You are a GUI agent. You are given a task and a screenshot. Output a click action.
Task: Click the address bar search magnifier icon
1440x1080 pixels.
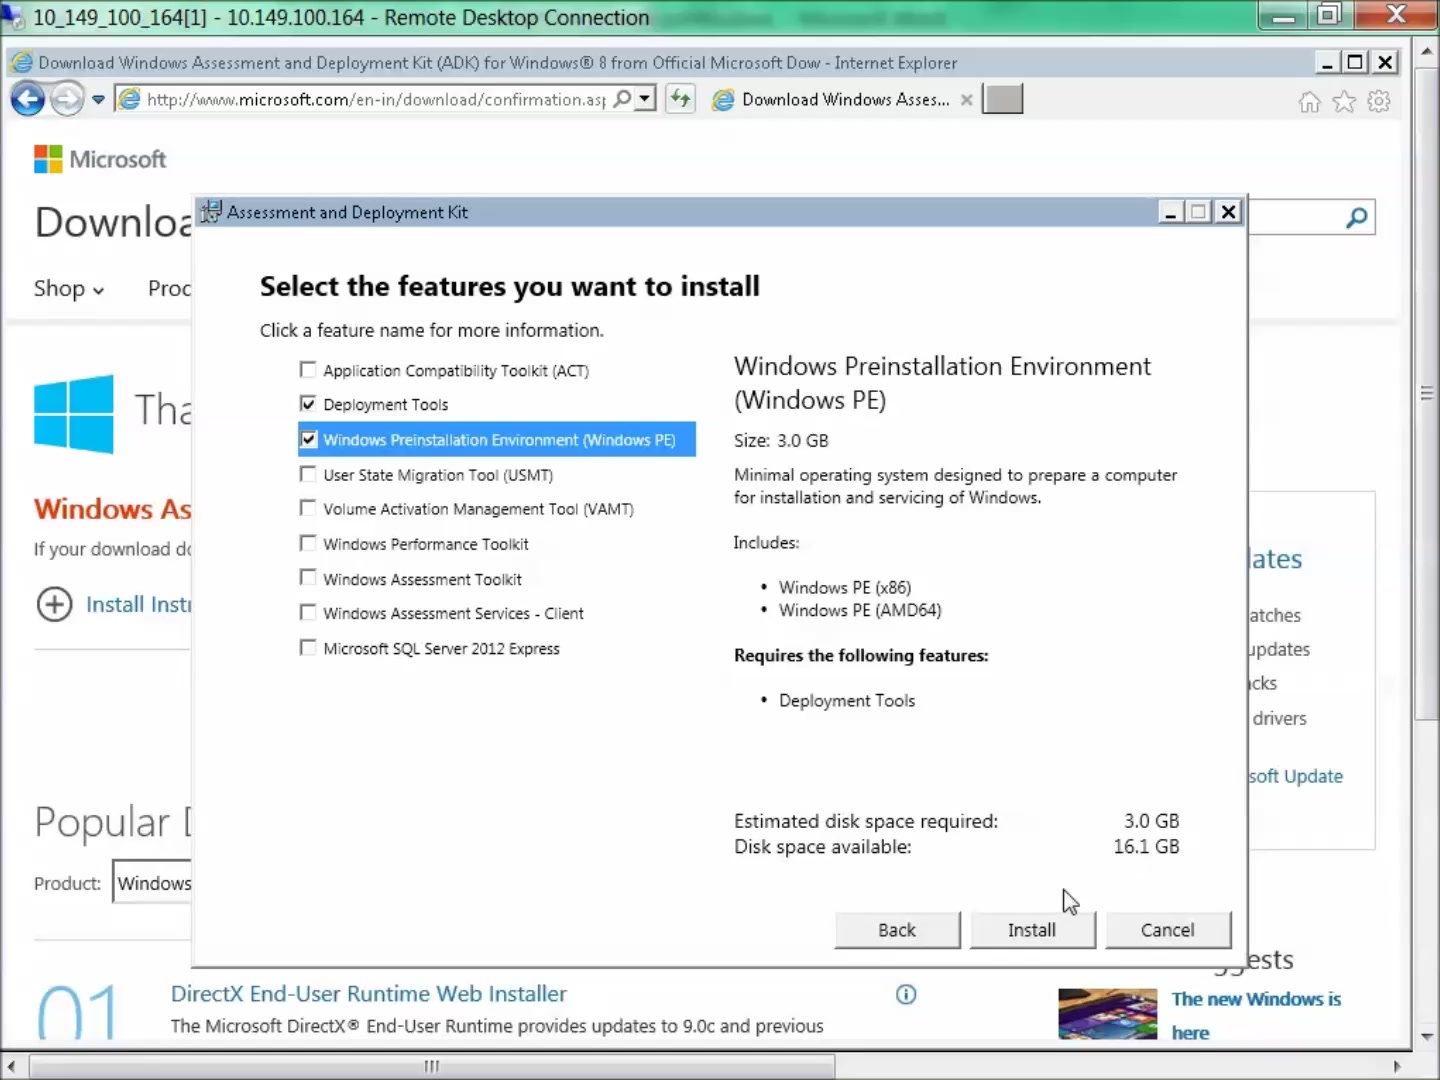623,99
